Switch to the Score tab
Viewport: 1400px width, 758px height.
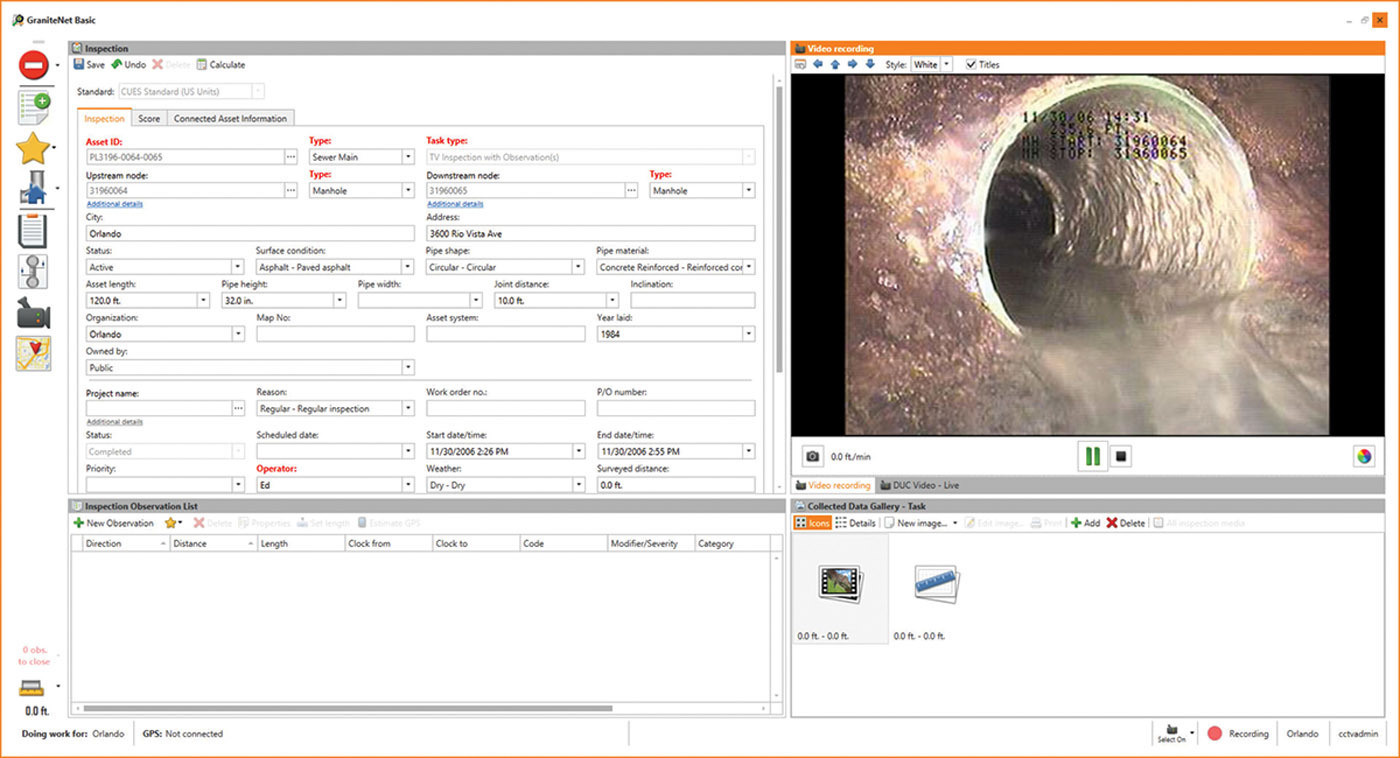point(148,118)
